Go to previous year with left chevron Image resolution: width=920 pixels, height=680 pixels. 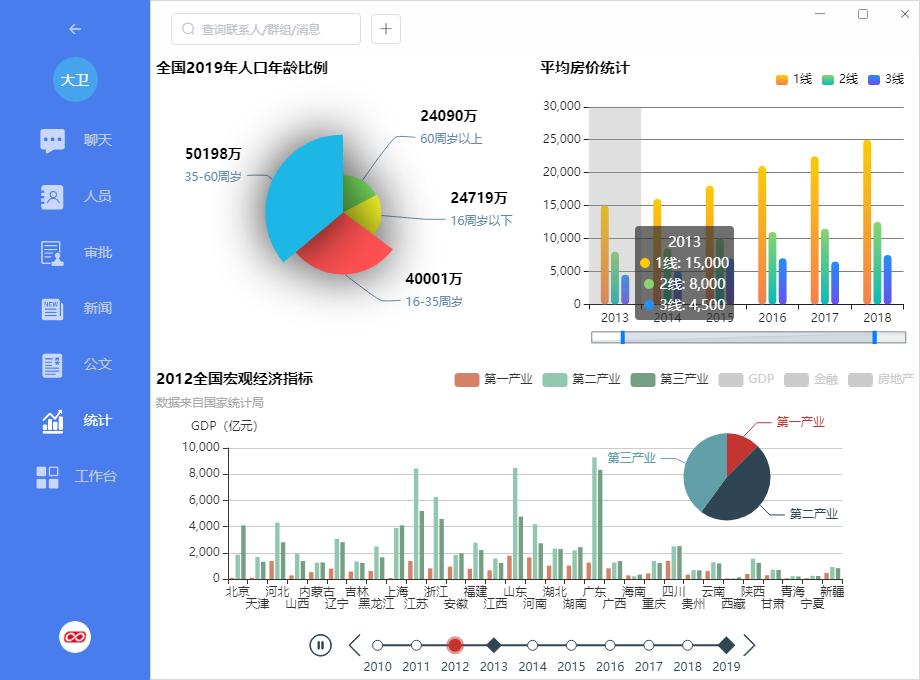(354, 645)
